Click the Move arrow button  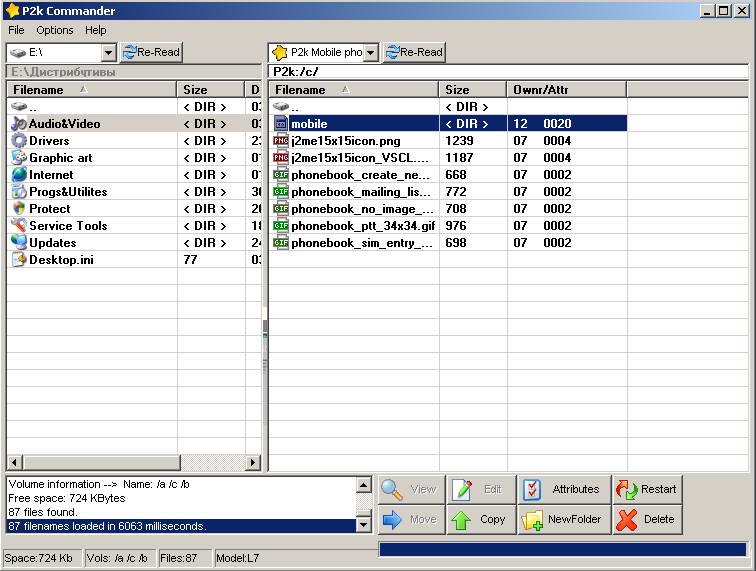coord(411,519)
